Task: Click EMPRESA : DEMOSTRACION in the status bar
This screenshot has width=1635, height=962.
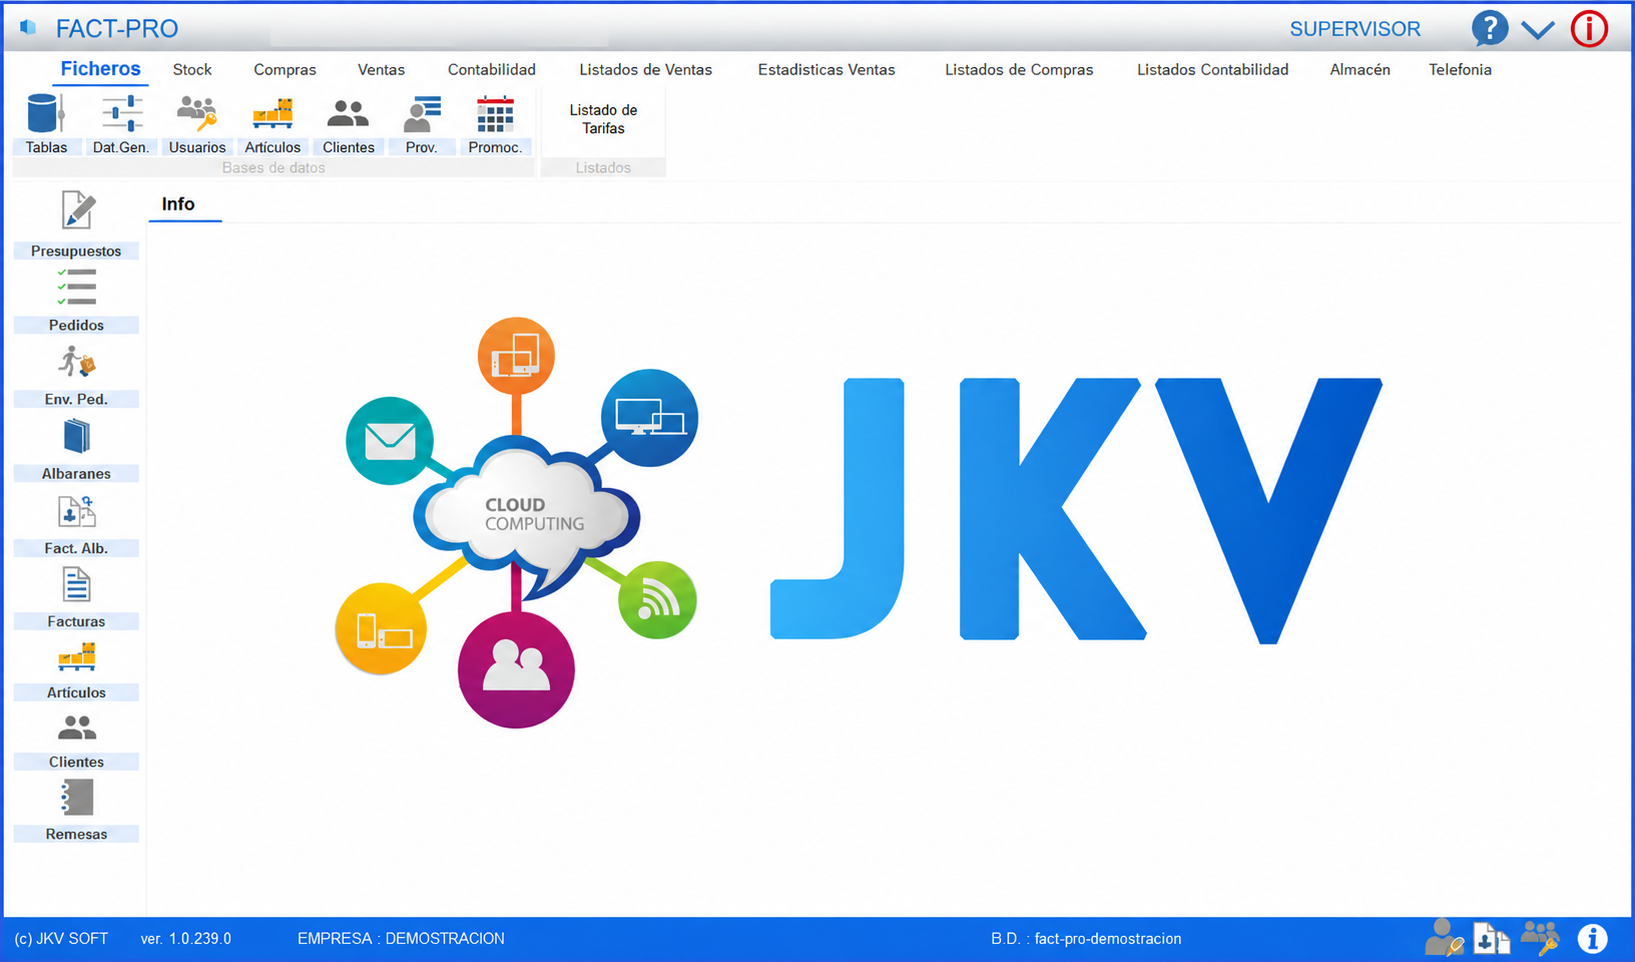Action: [x=401, y=938]
